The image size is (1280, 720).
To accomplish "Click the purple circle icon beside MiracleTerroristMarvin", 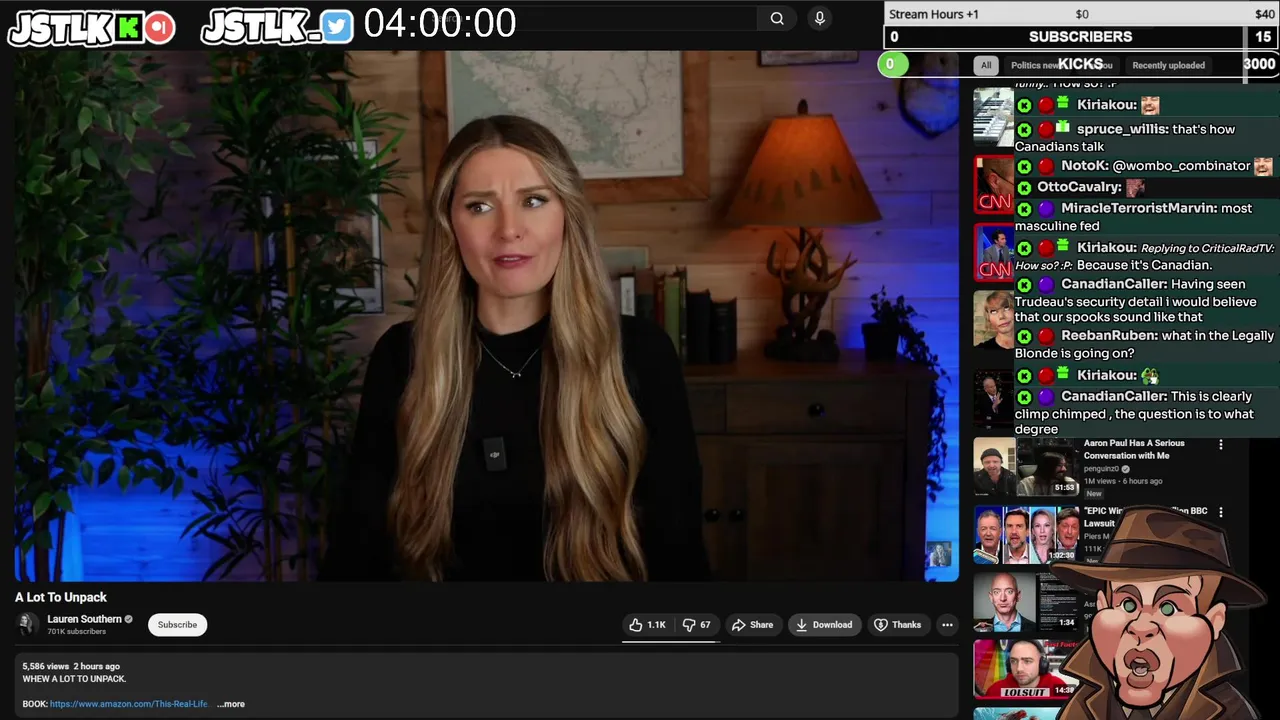I will pyautogui.click(x=1045, y=209).
